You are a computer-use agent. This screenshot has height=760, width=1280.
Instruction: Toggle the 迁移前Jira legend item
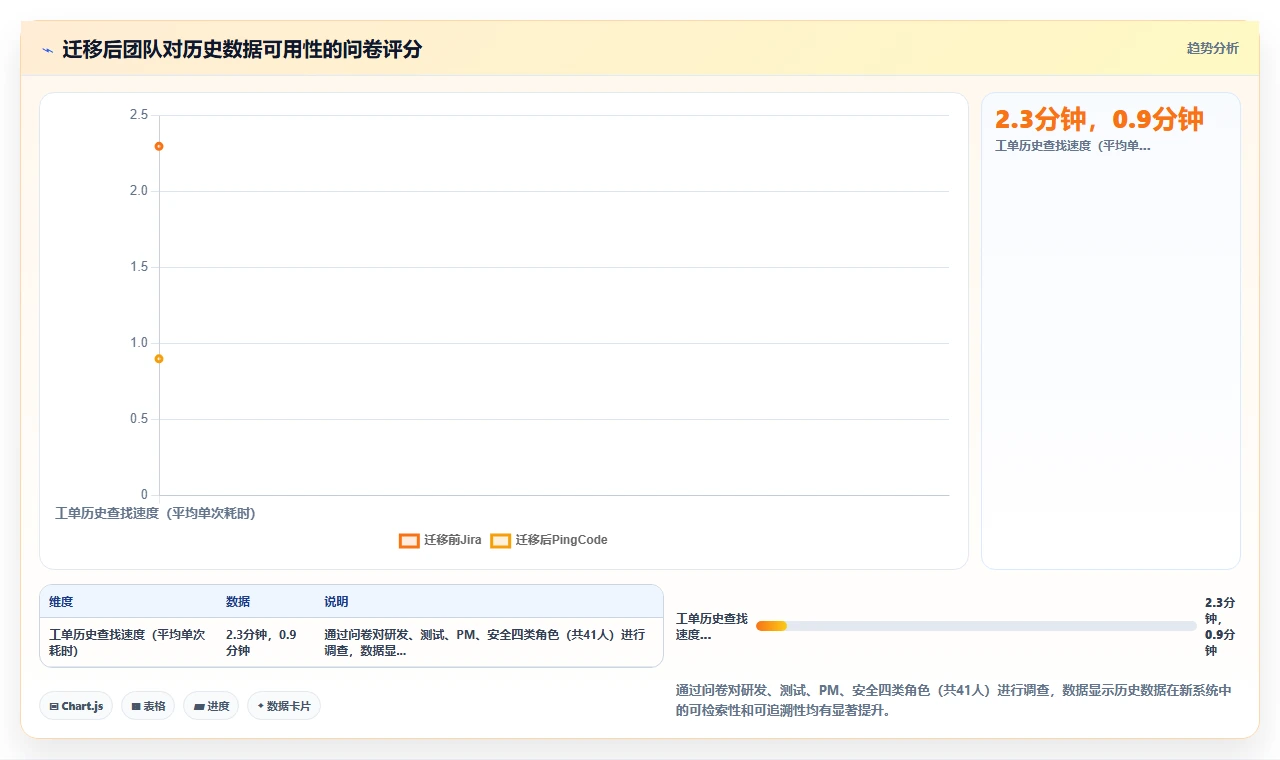coord(440,540)
